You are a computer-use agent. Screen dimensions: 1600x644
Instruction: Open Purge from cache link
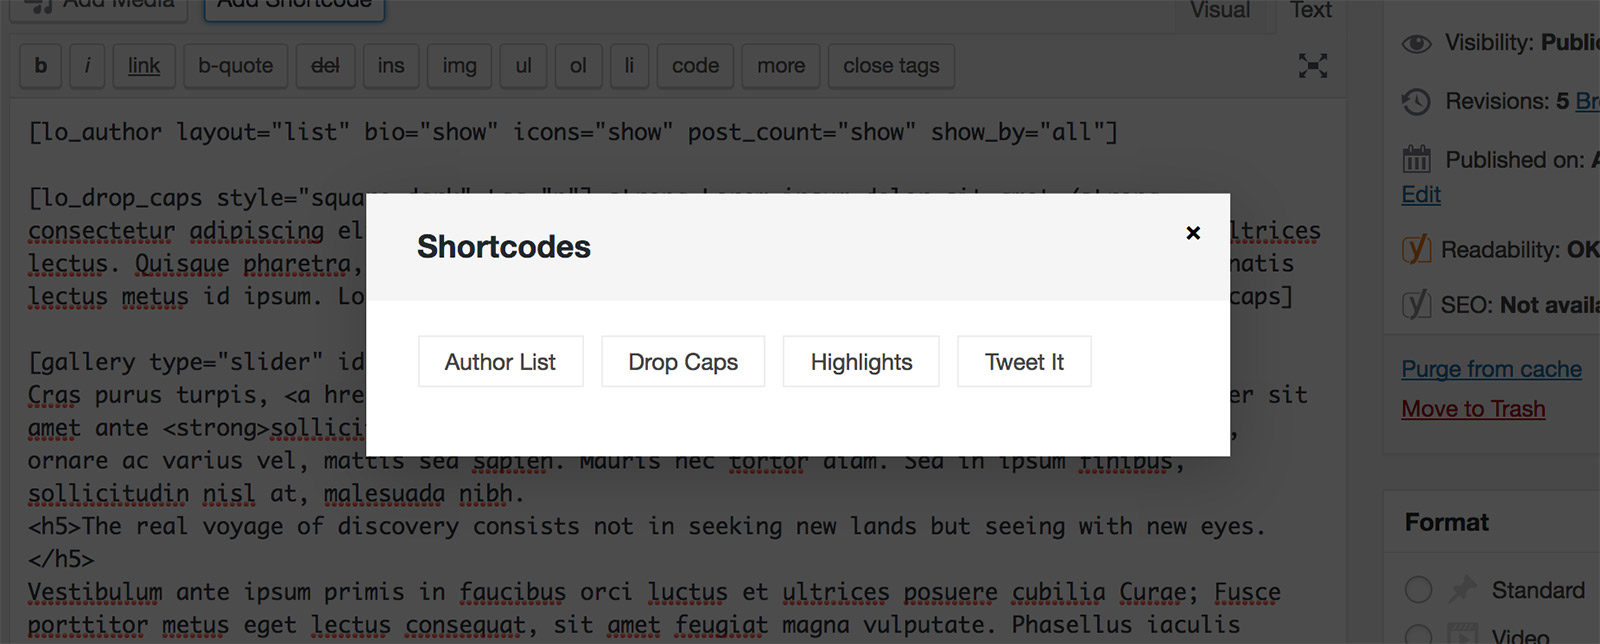(x=1491, y=368)
